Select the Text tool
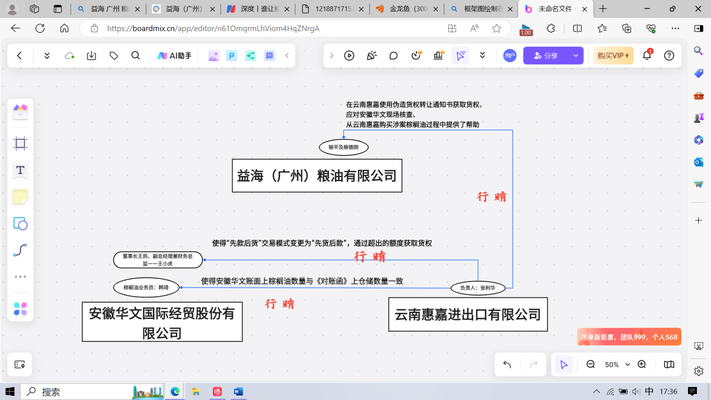Image resolution: width=711 pixels, height=400 pixels. (x=20, y=171)
